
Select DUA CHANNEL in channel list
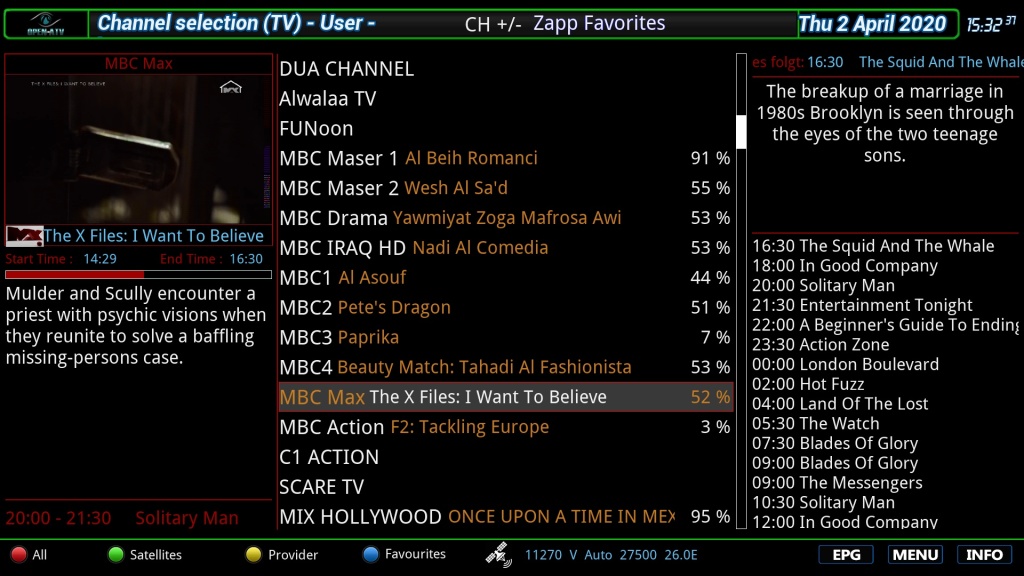point(505,69)
